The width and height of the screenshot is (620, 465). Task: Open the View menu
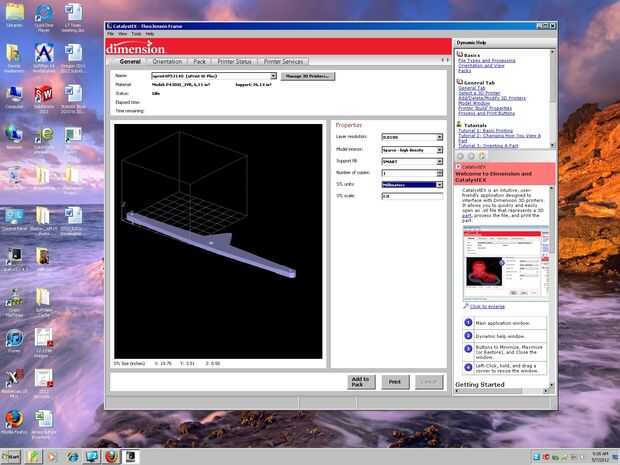[123, 34]
